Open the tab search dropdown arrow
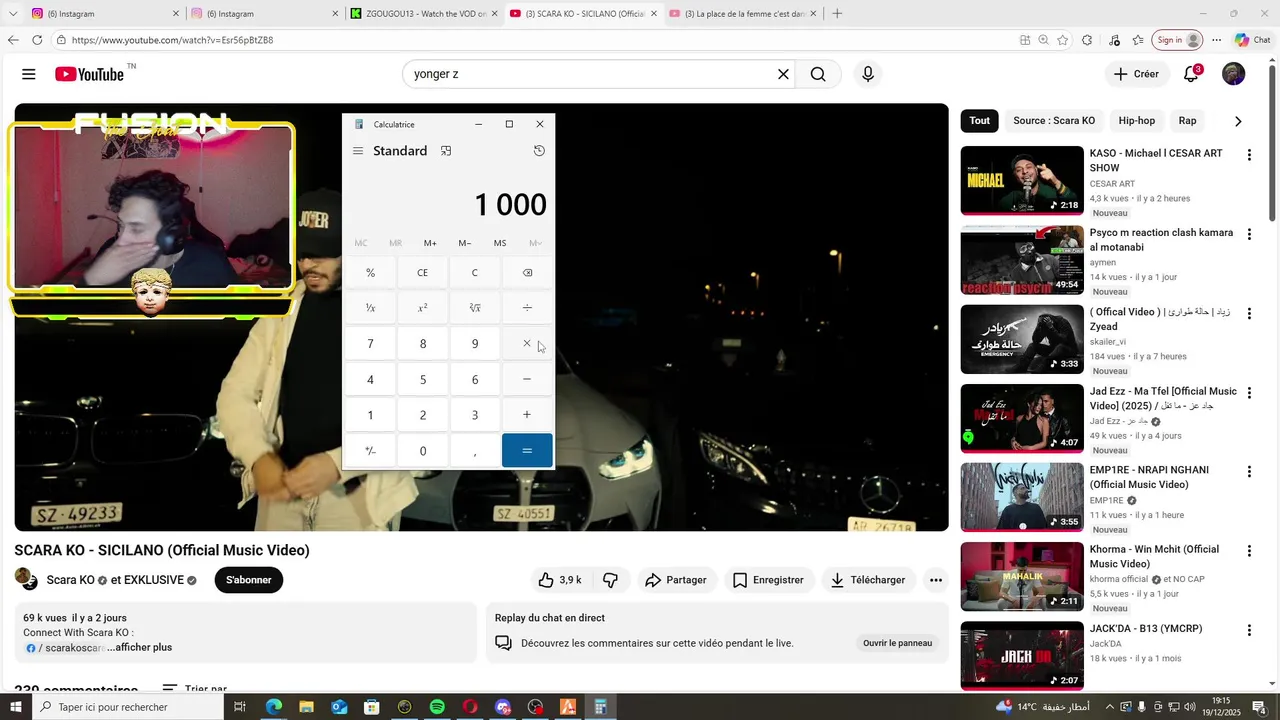 pyautogui.click(x=12, y=14)
